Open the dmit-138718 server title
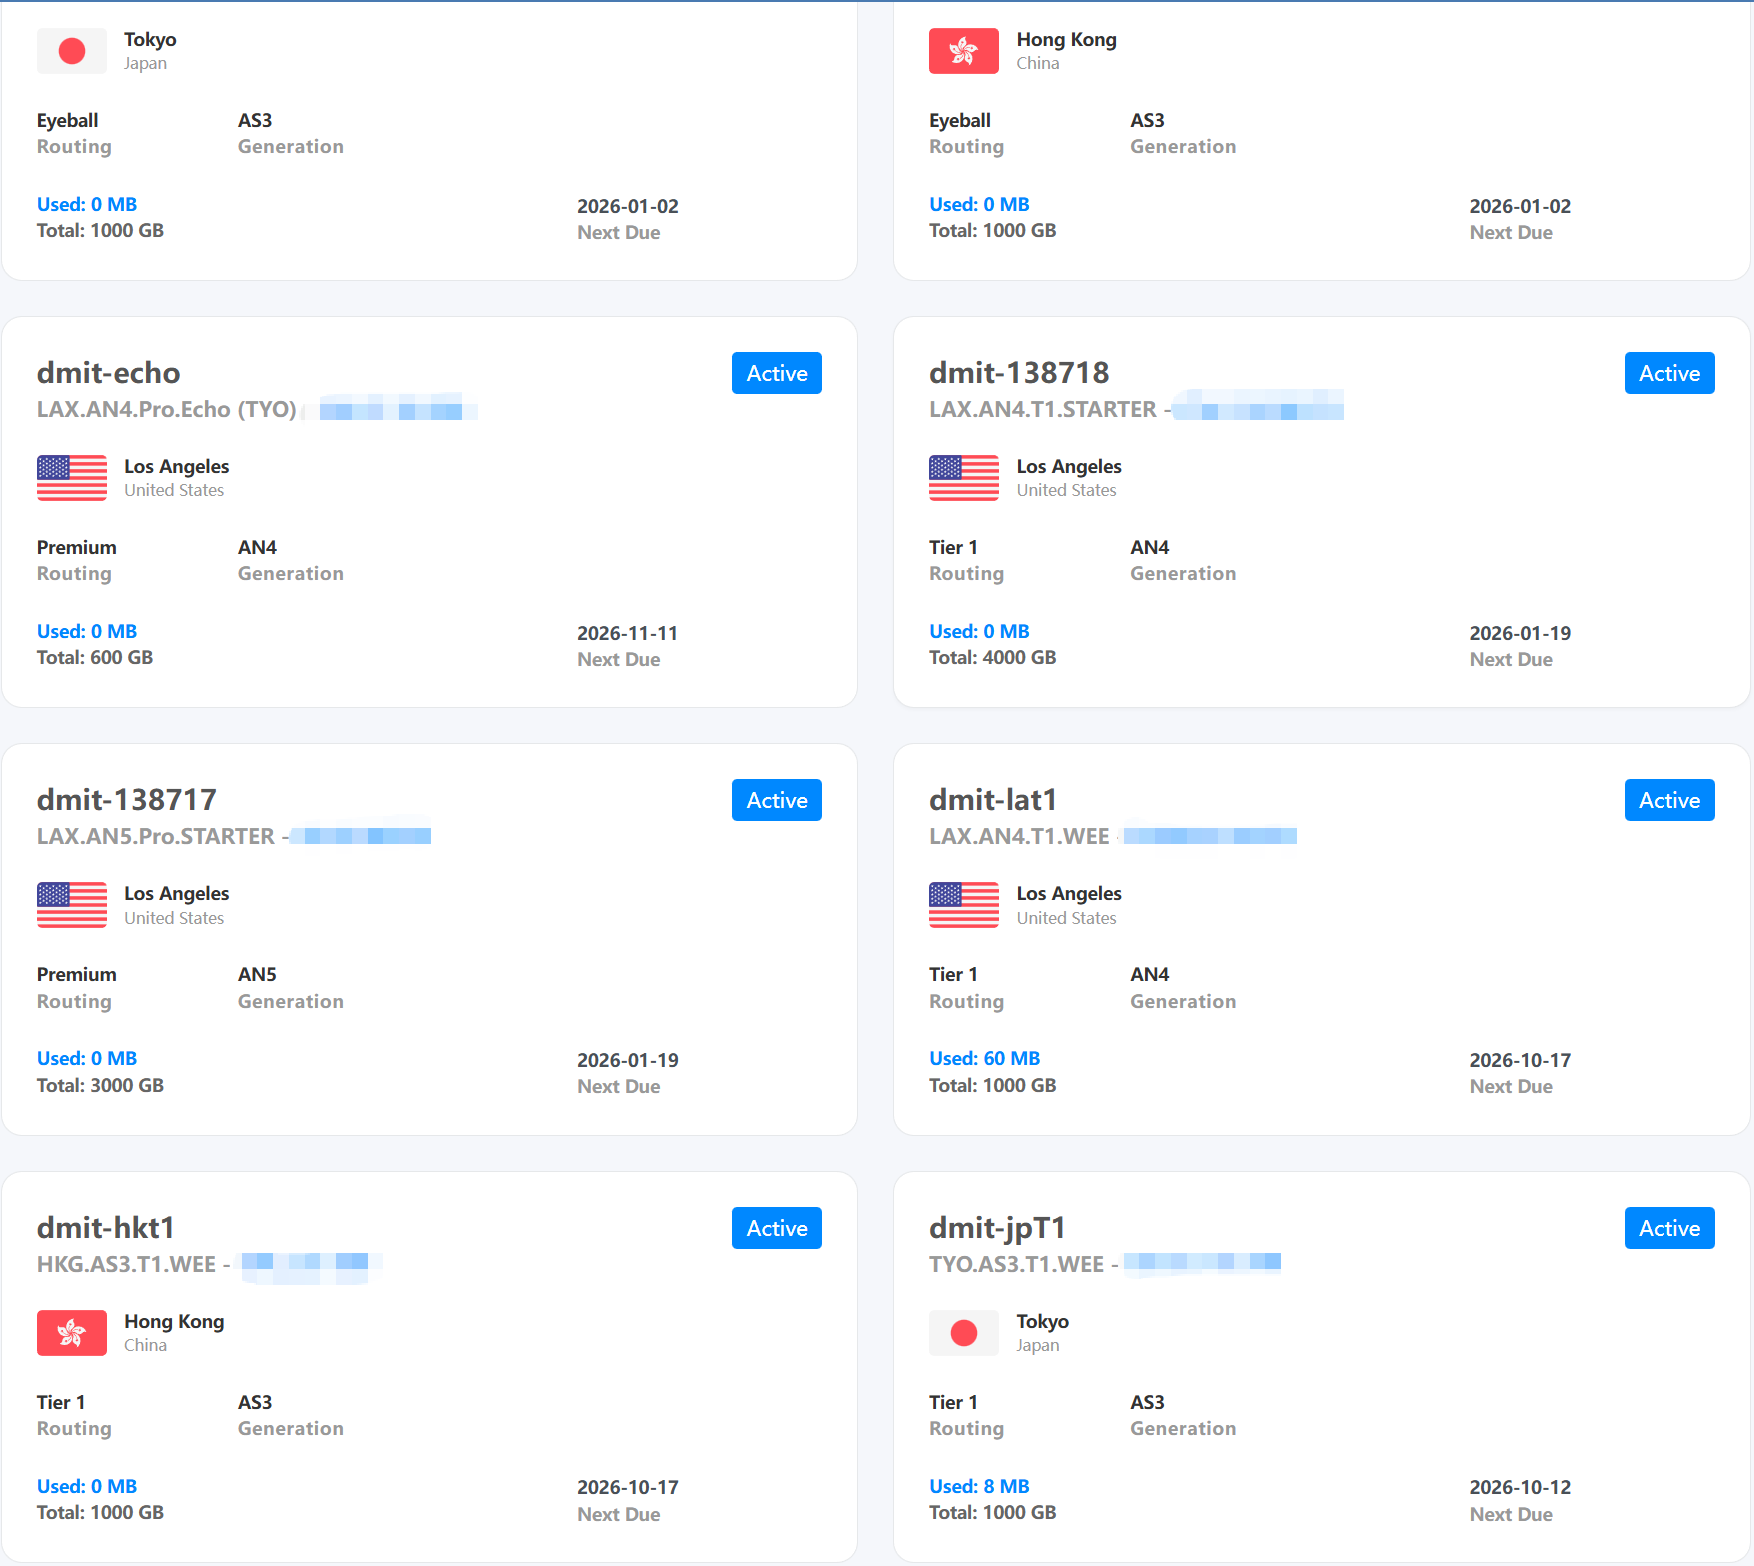Screen dimensions: 1754x1566 coord(1018,373)
